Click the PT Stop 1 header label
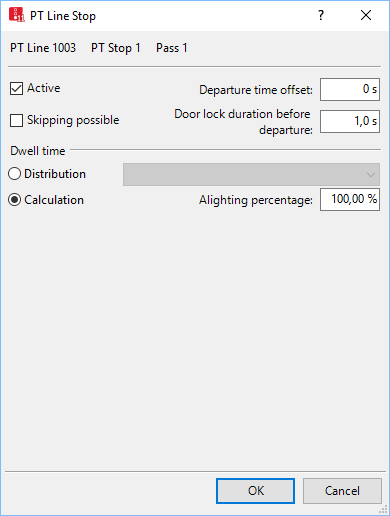The image size is (390, 516). [116, 48]
